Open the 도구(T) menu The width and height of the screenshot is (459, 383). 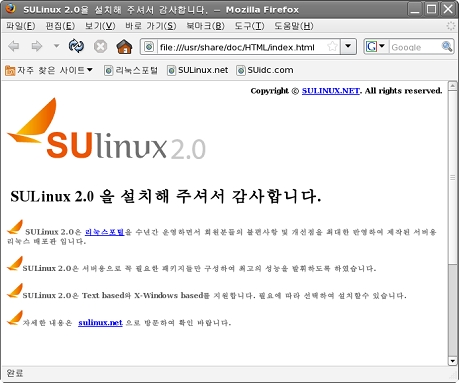[249, 26]
